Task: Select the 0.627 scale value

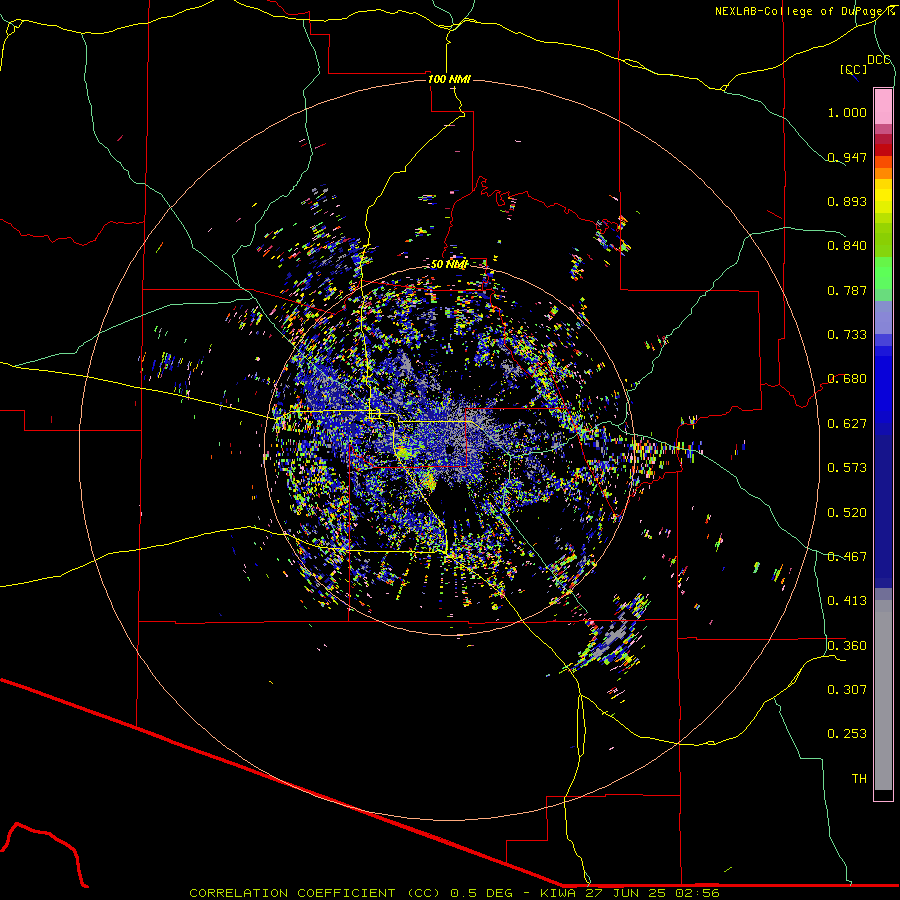Action: (x=847, y=424)
